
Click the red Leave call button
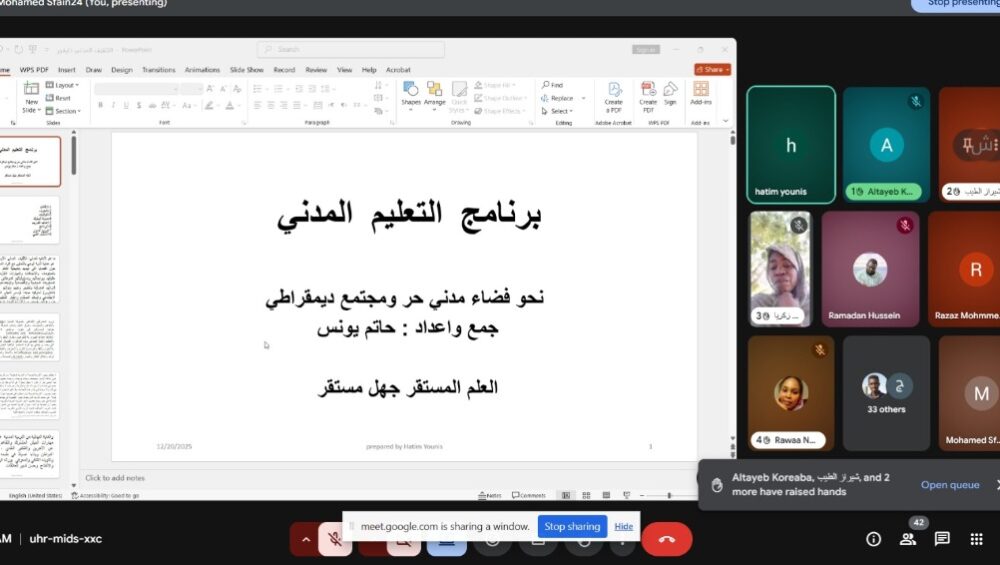(x=666, y=539)
